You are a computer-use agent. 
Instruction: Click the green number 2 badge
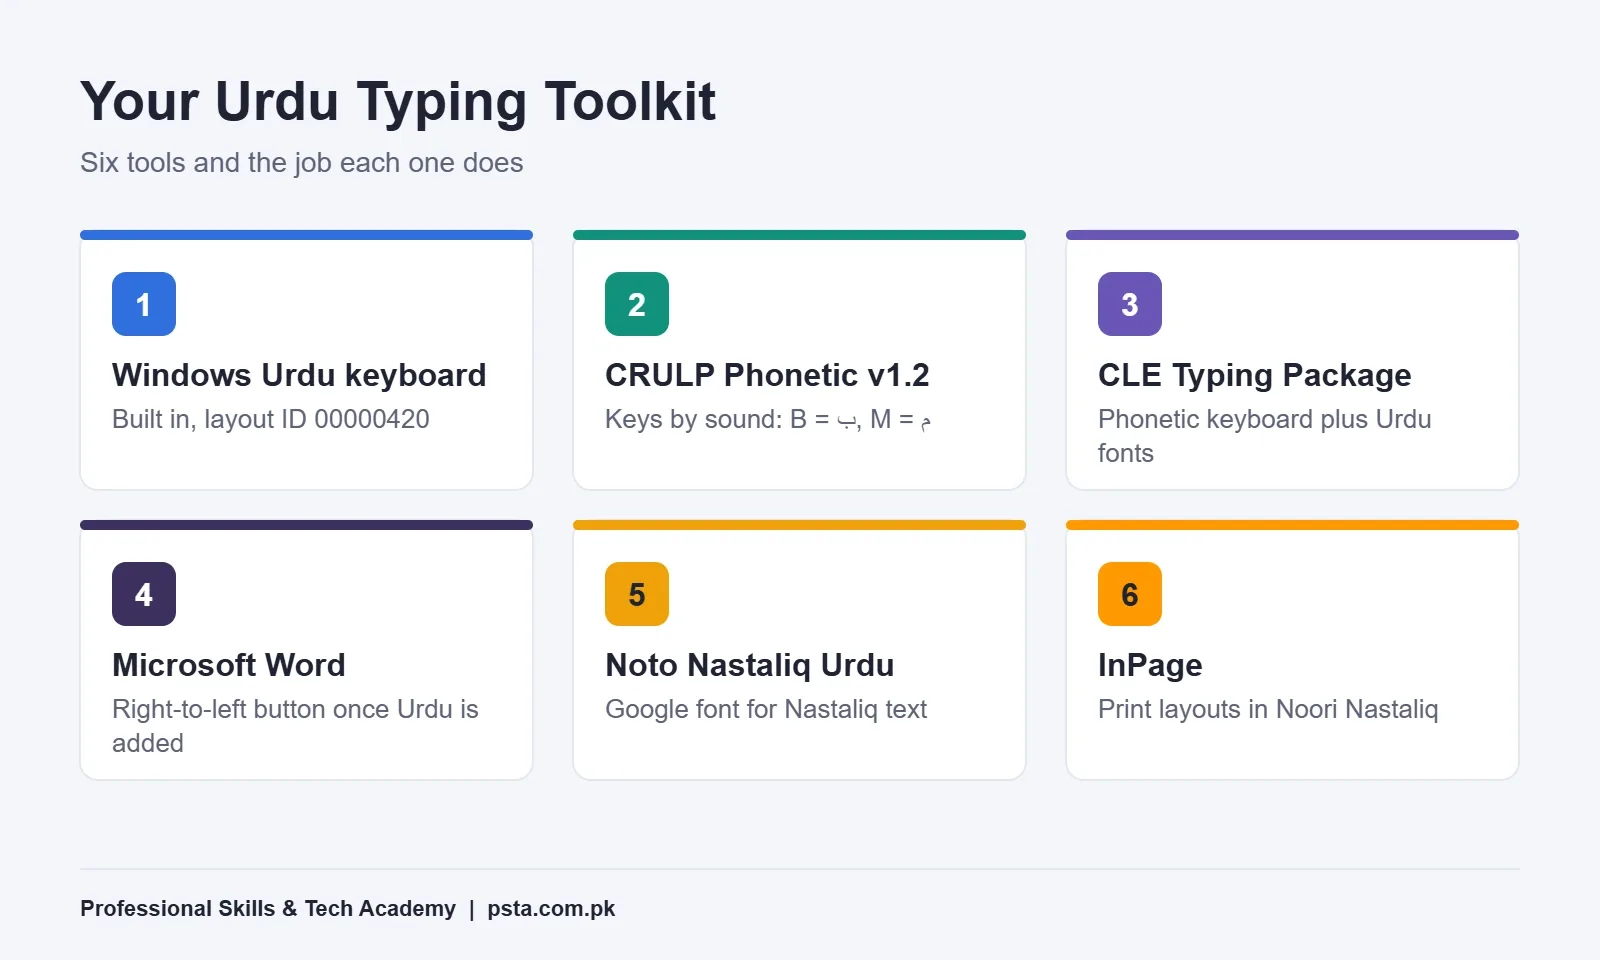click(637, 304)
